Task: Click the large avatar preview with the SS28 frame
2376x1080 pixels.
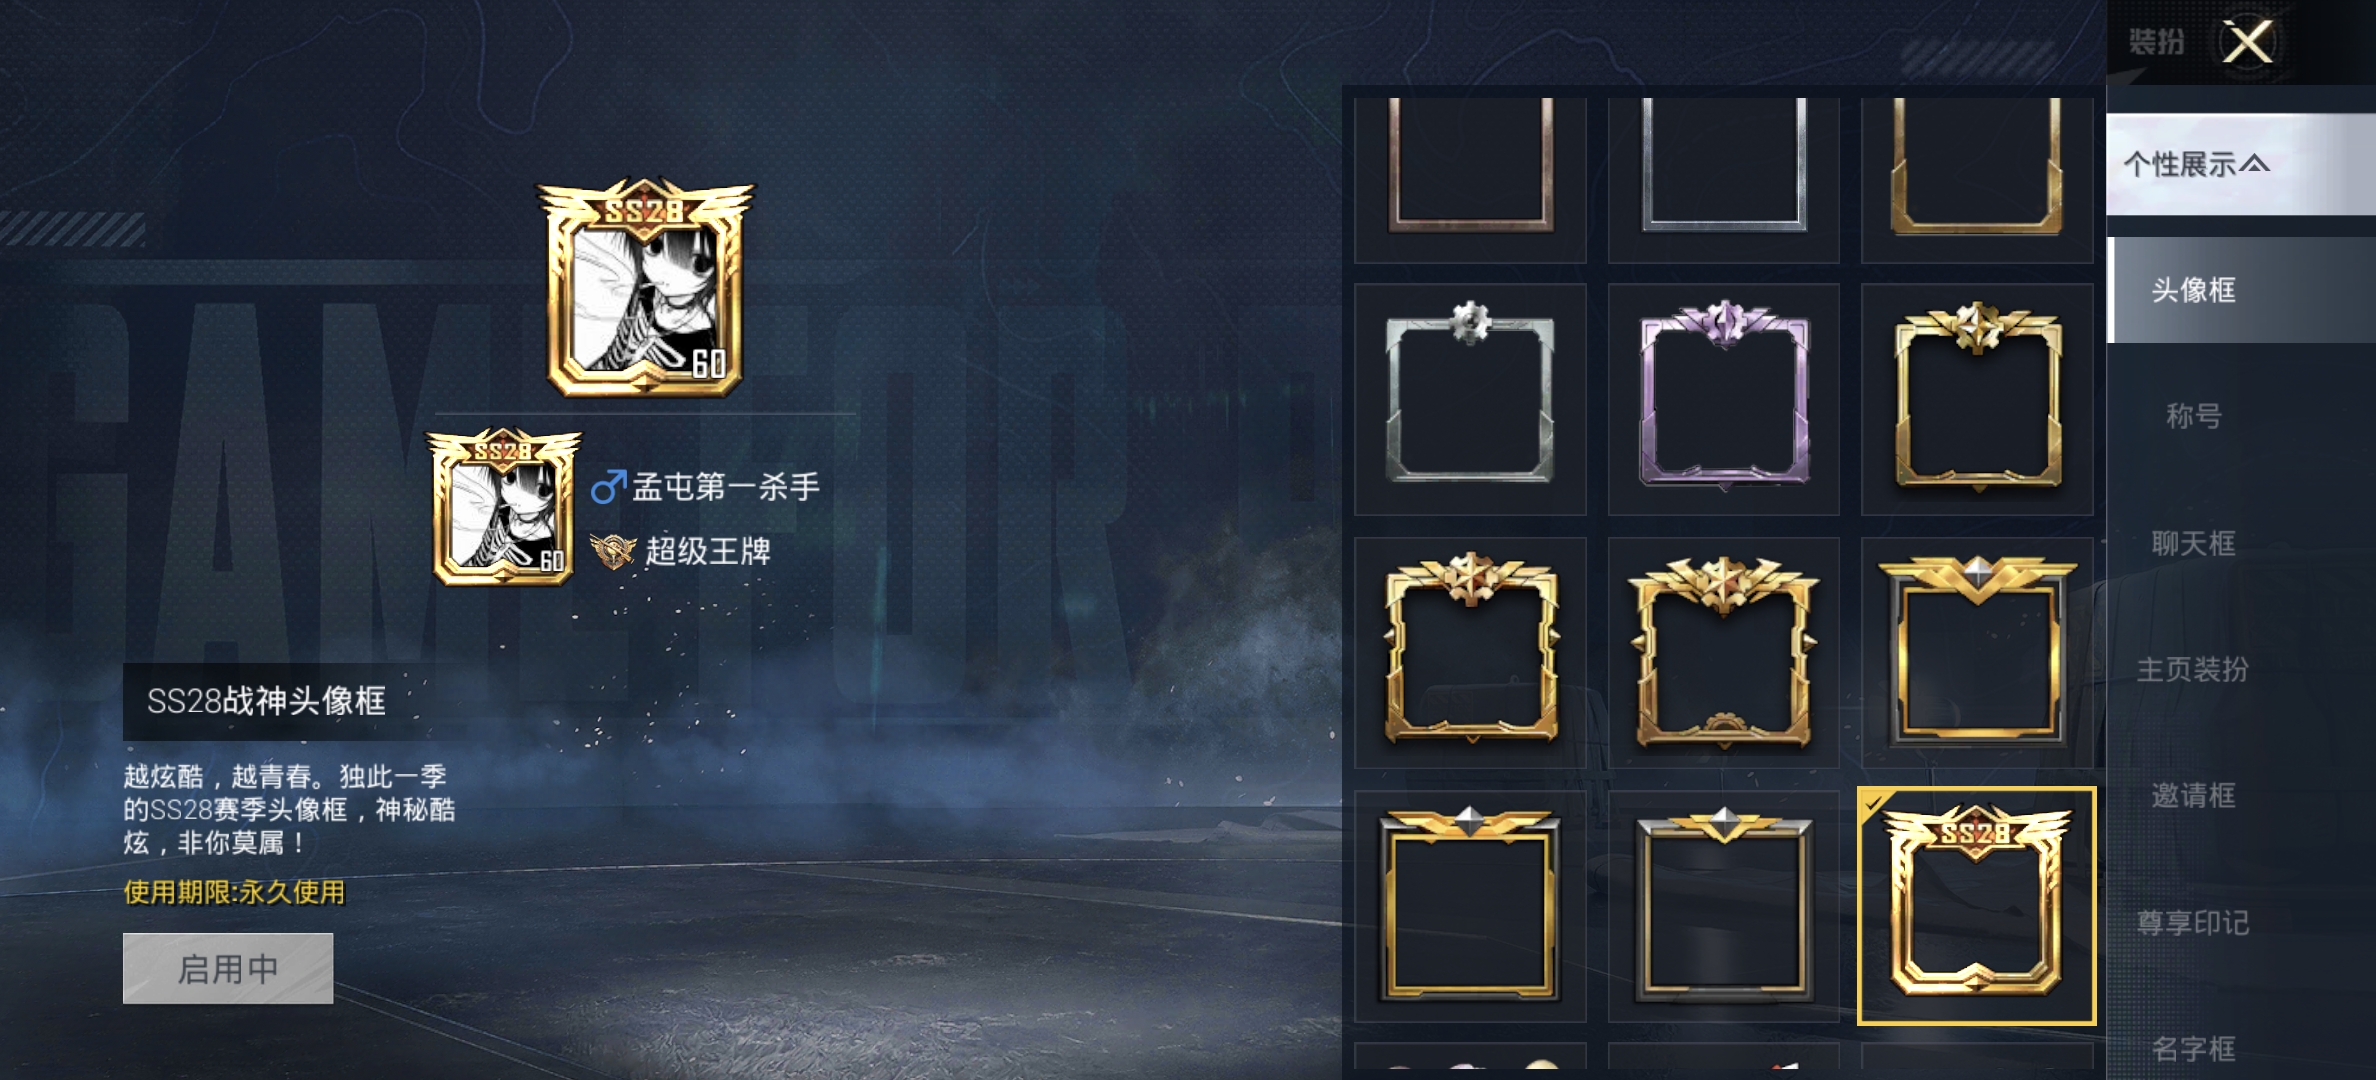Action: (x=645, y=288)
